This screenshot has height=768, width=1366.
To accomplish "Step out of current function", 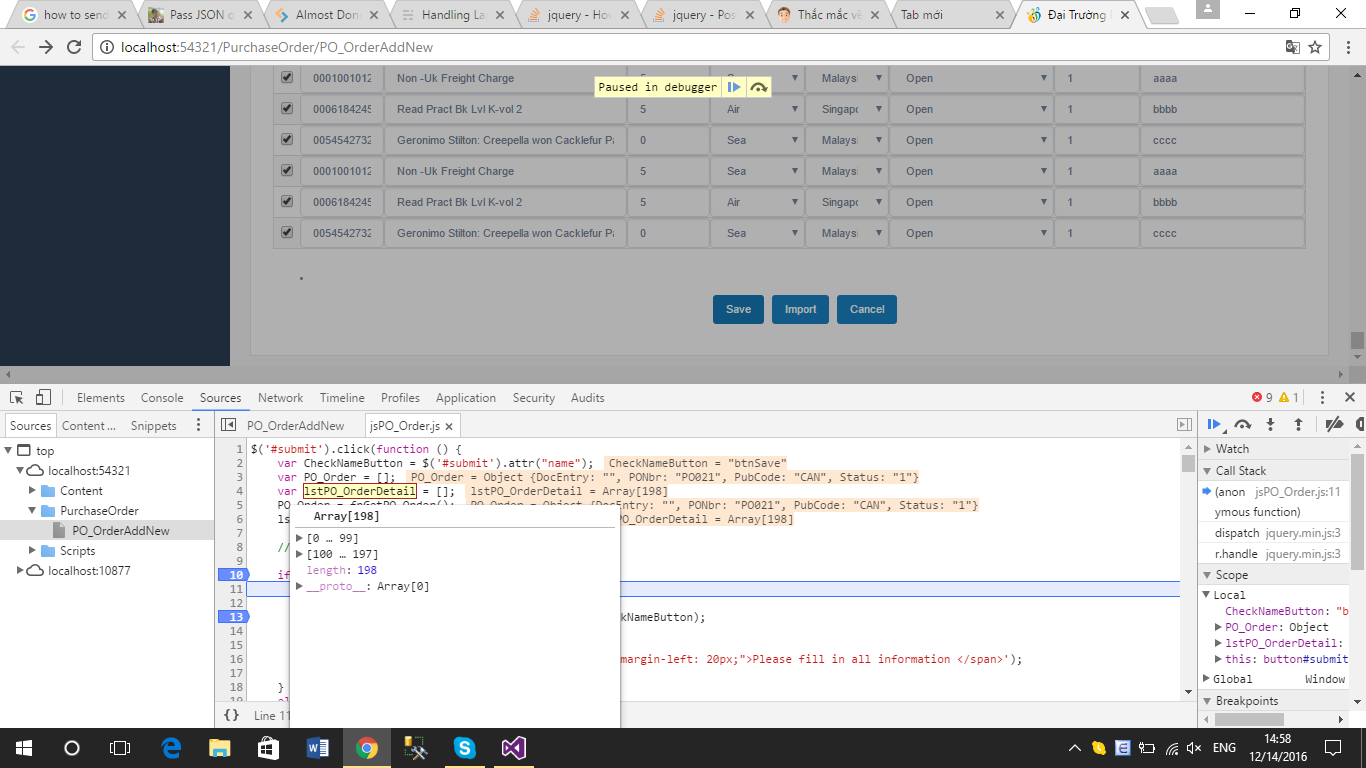I will tap(1298, 424).
